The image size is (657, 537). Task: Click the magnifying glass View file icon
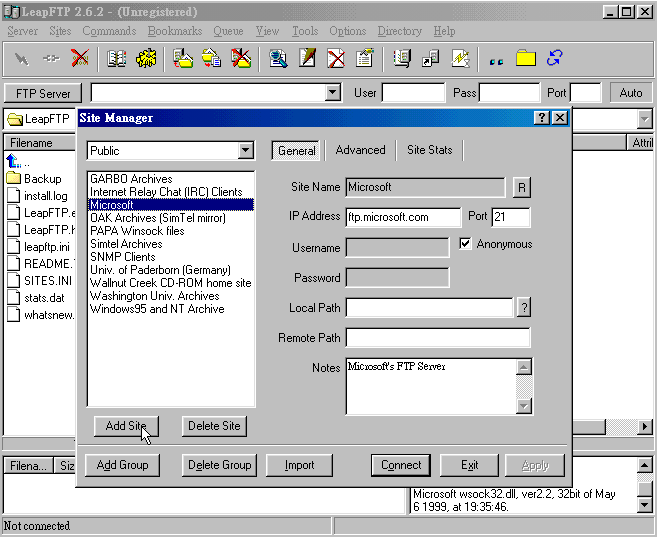(x=278, y=58)
